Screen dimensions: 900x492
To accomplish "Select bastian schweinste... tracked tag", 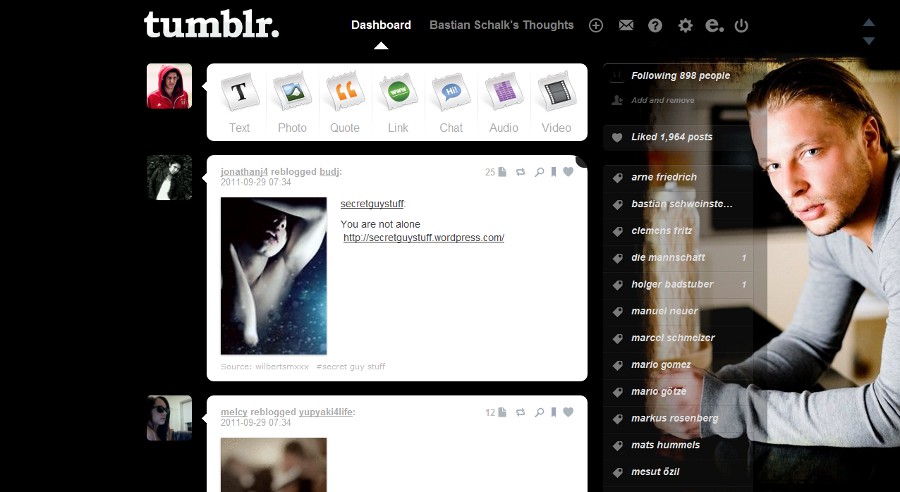I will point(678,204).
